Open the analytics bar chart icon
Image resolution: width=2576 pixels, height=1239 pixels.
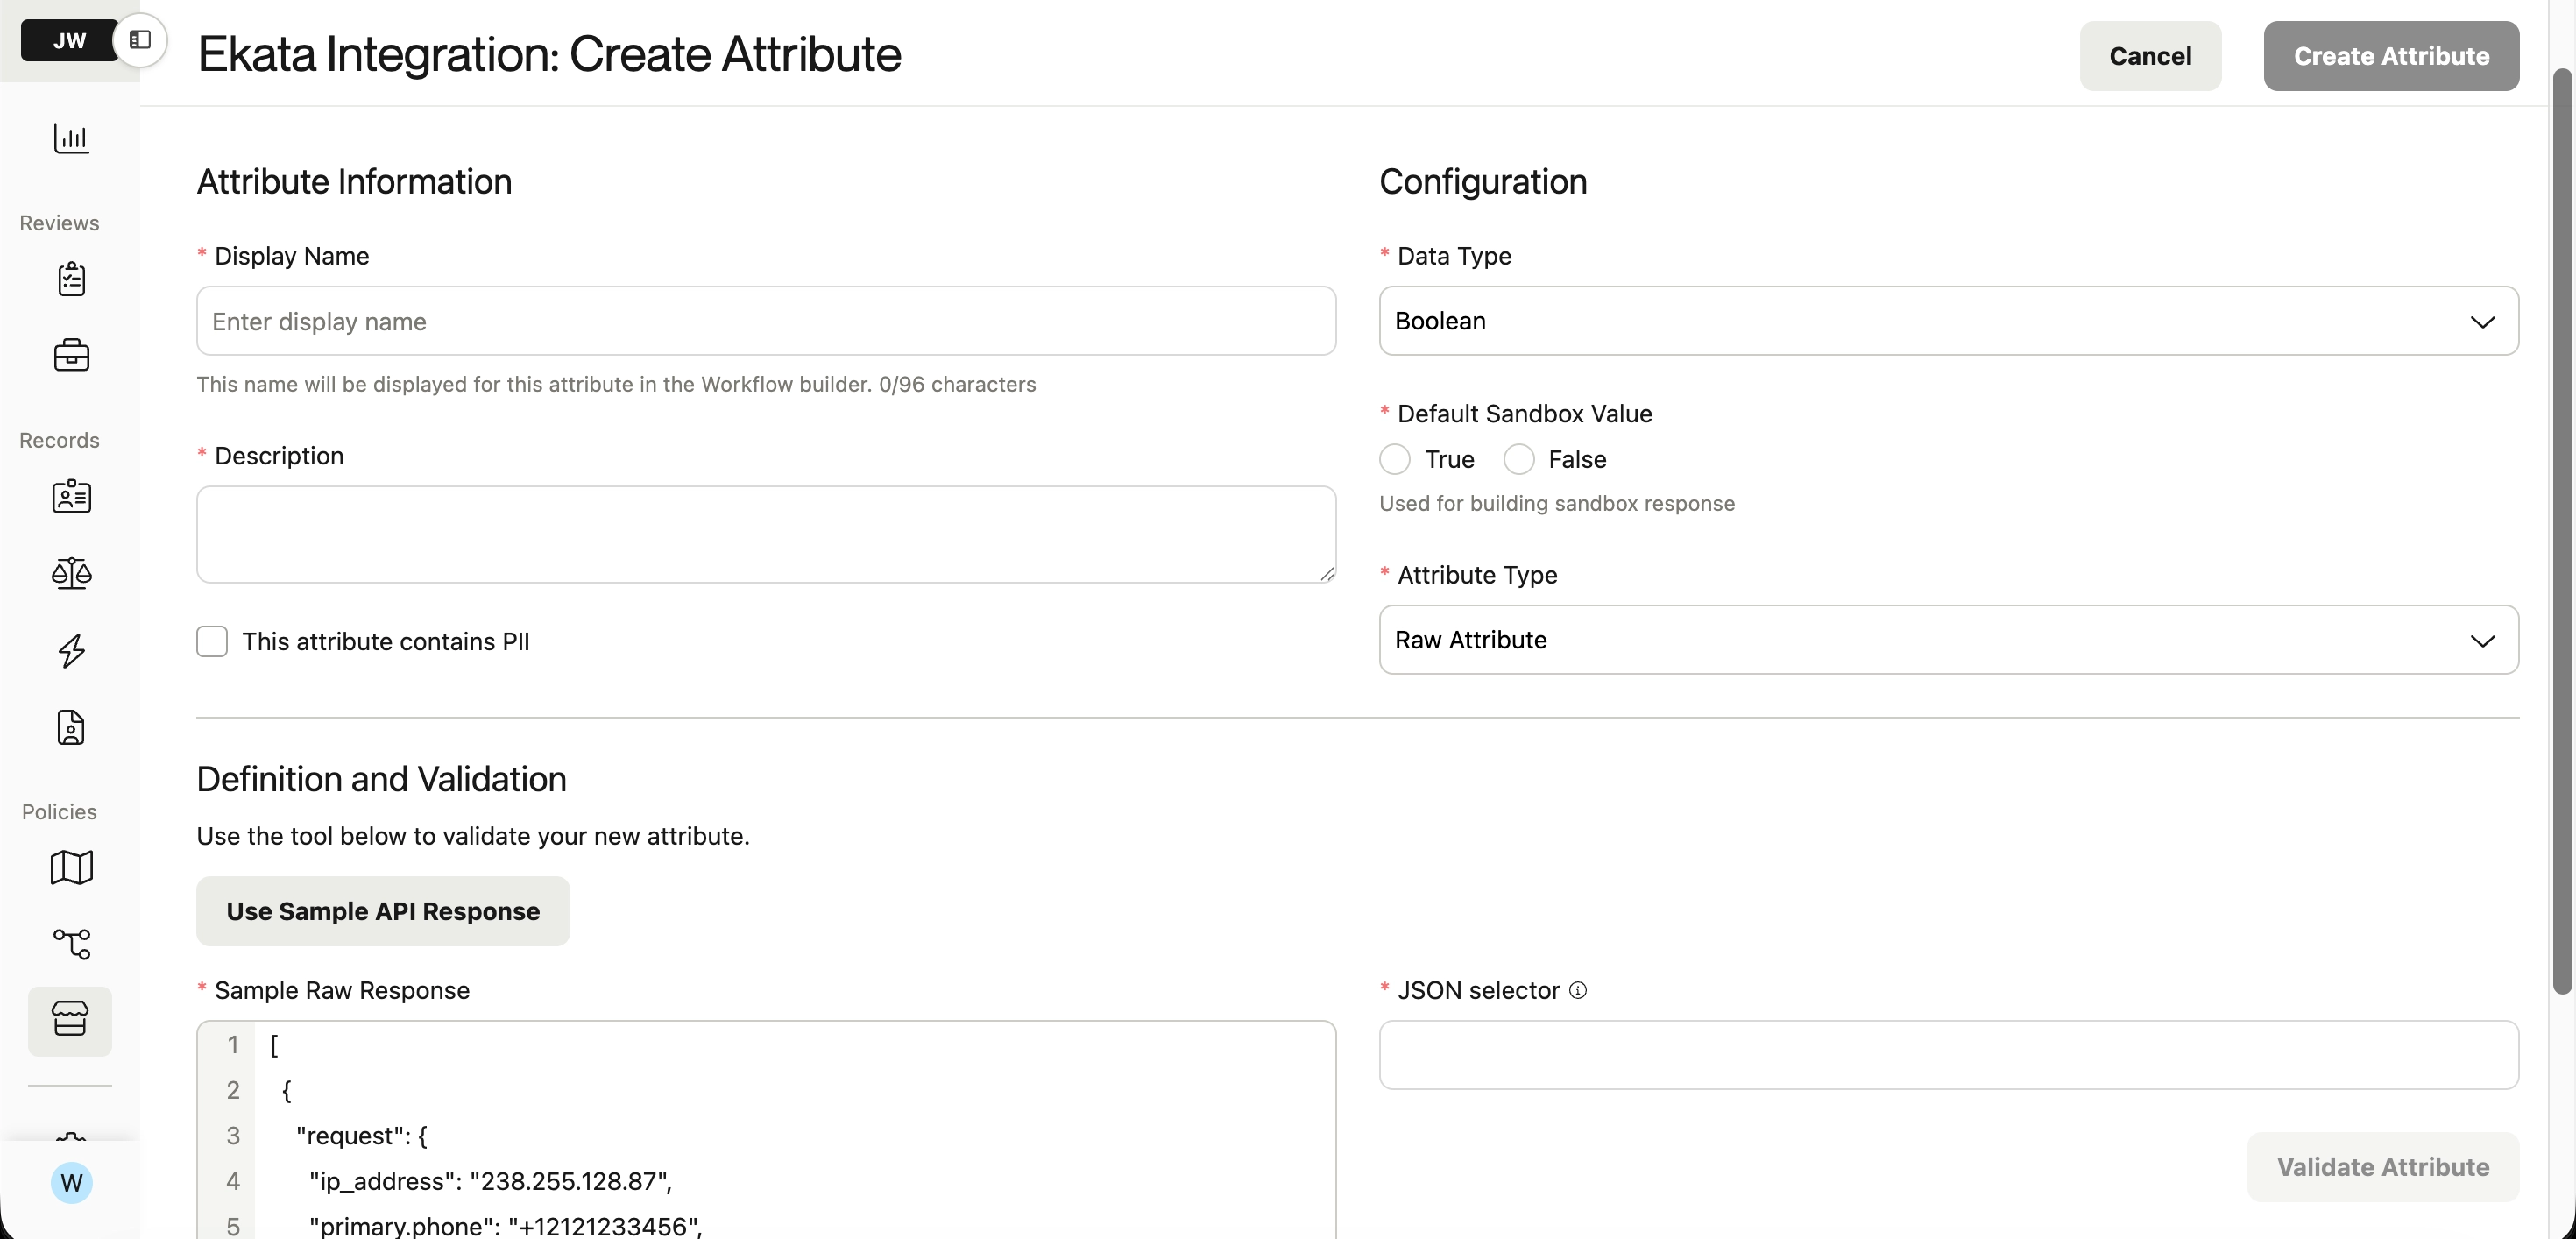[x=71, y=138]
